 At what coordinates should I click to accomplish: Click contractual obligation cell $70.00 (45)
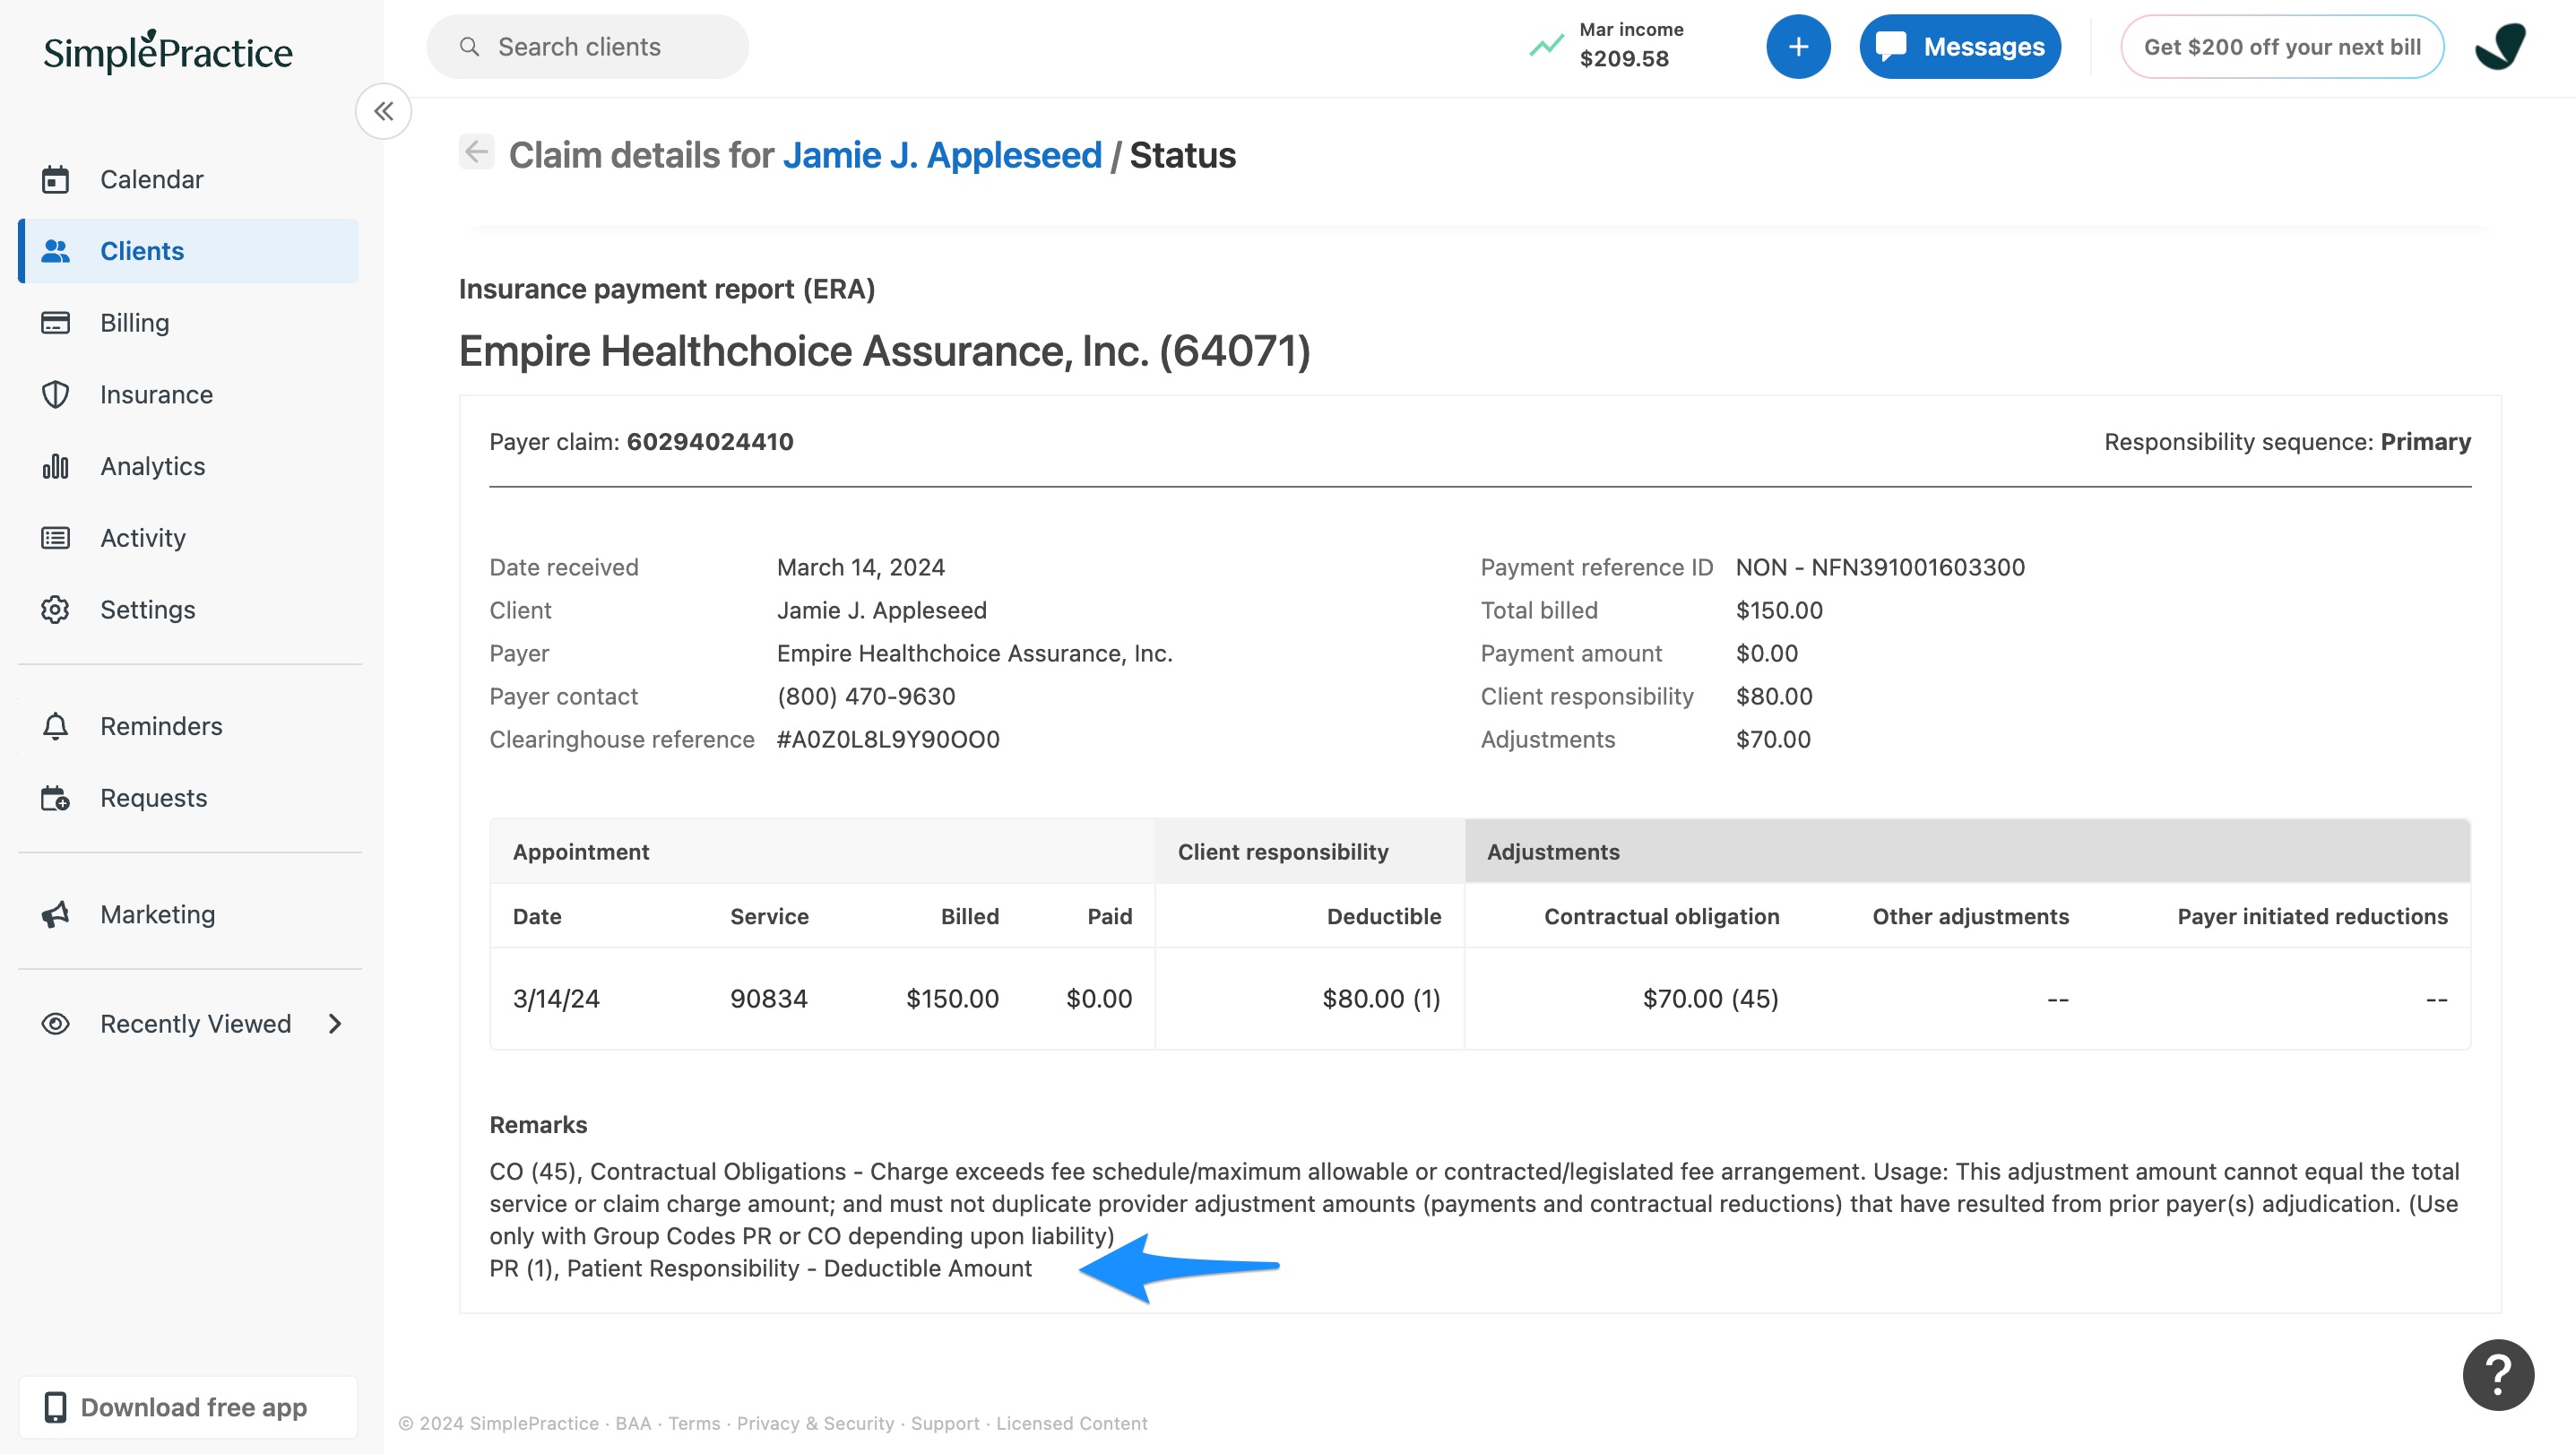(1710, 999)
